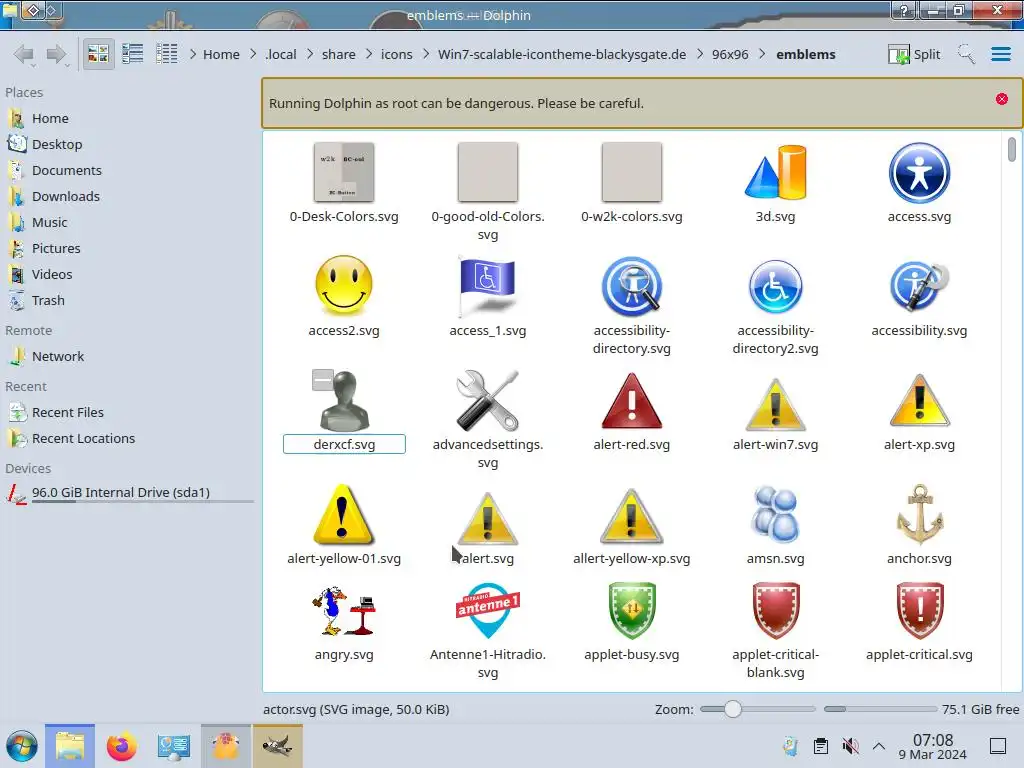Select the applet-critical-blank.svg shield icon
The width and height of the screenshot is (1024, 768).
pos(775,611)
